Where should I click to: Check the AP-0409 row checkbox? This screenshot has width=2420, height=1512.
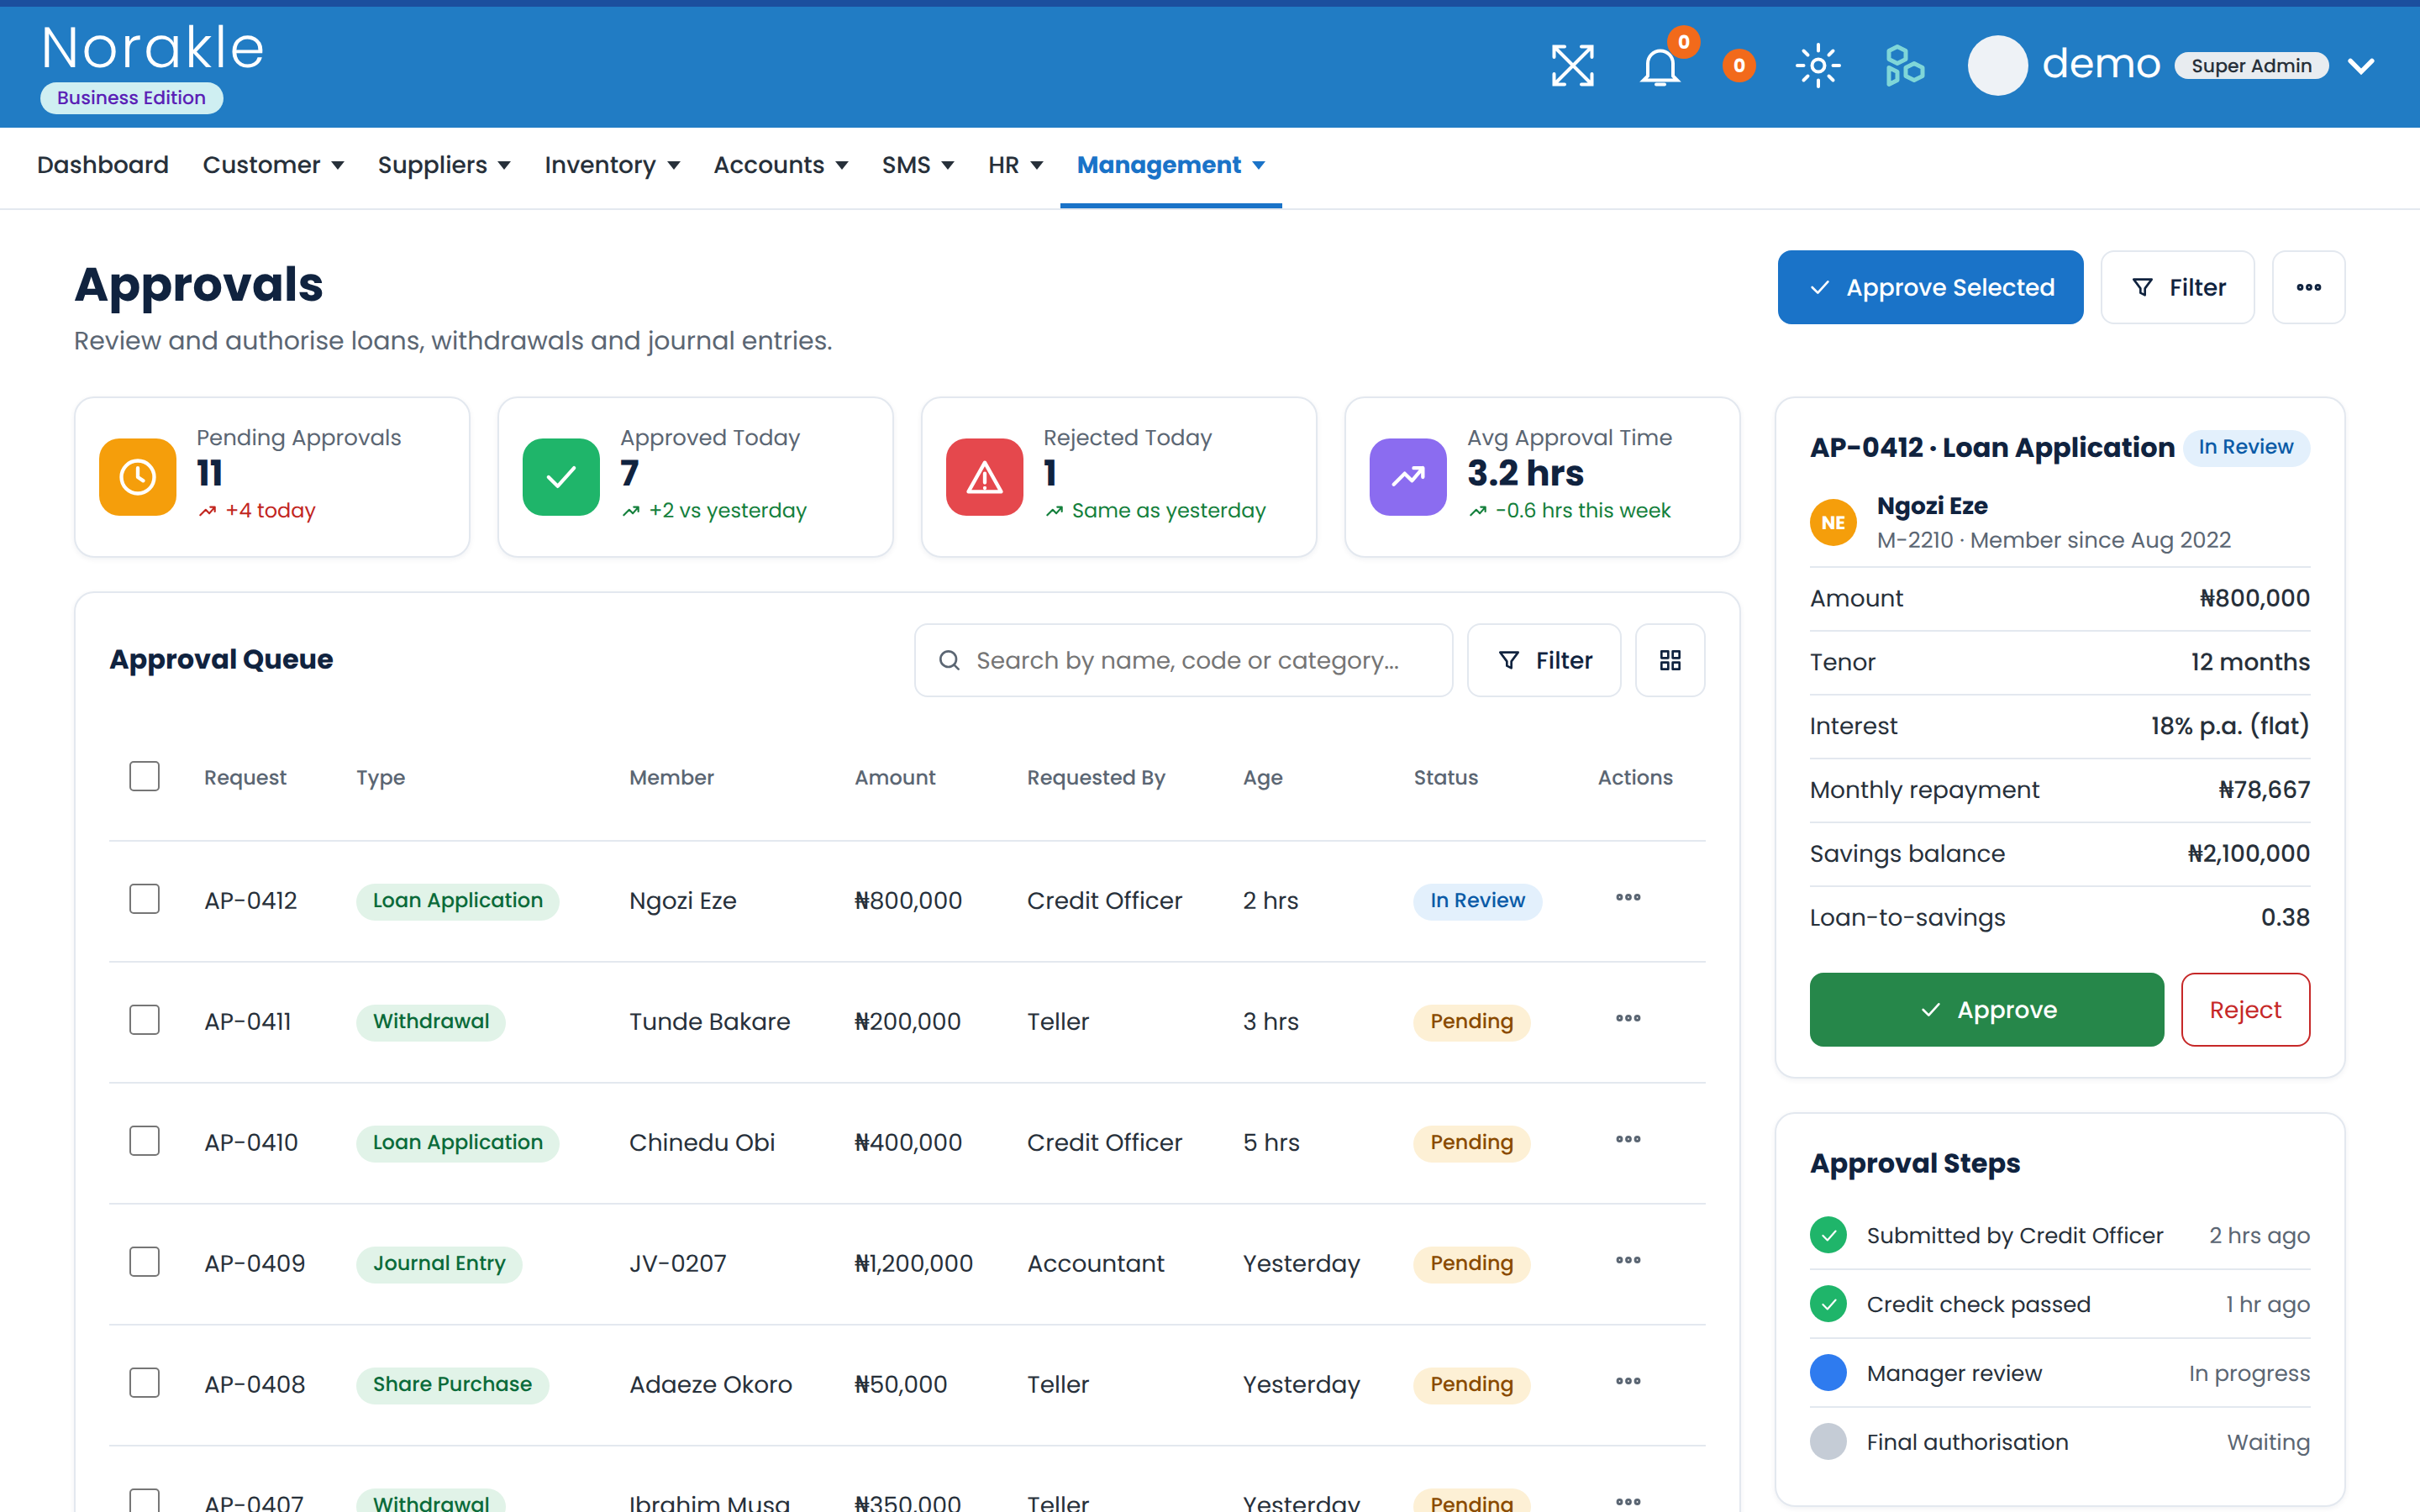click(x=145, y=1262)
